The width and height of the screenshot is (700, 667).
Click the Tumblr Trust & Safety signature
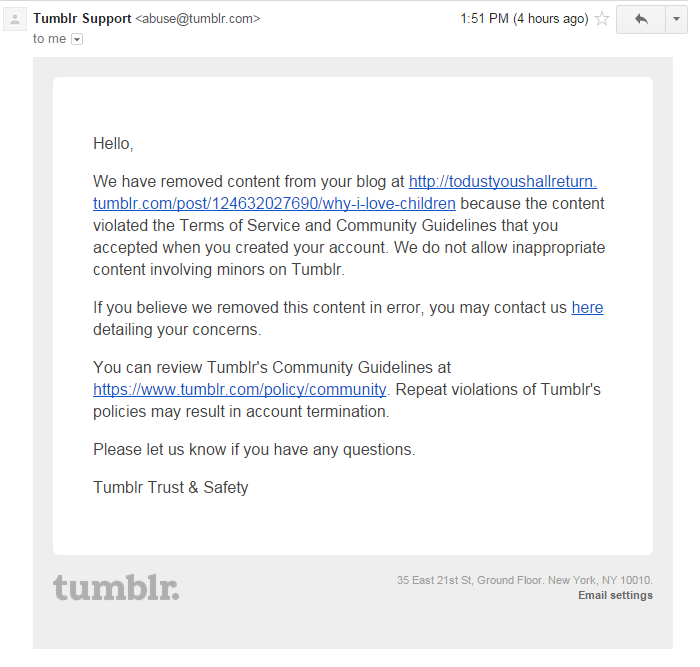pos(171,488)
